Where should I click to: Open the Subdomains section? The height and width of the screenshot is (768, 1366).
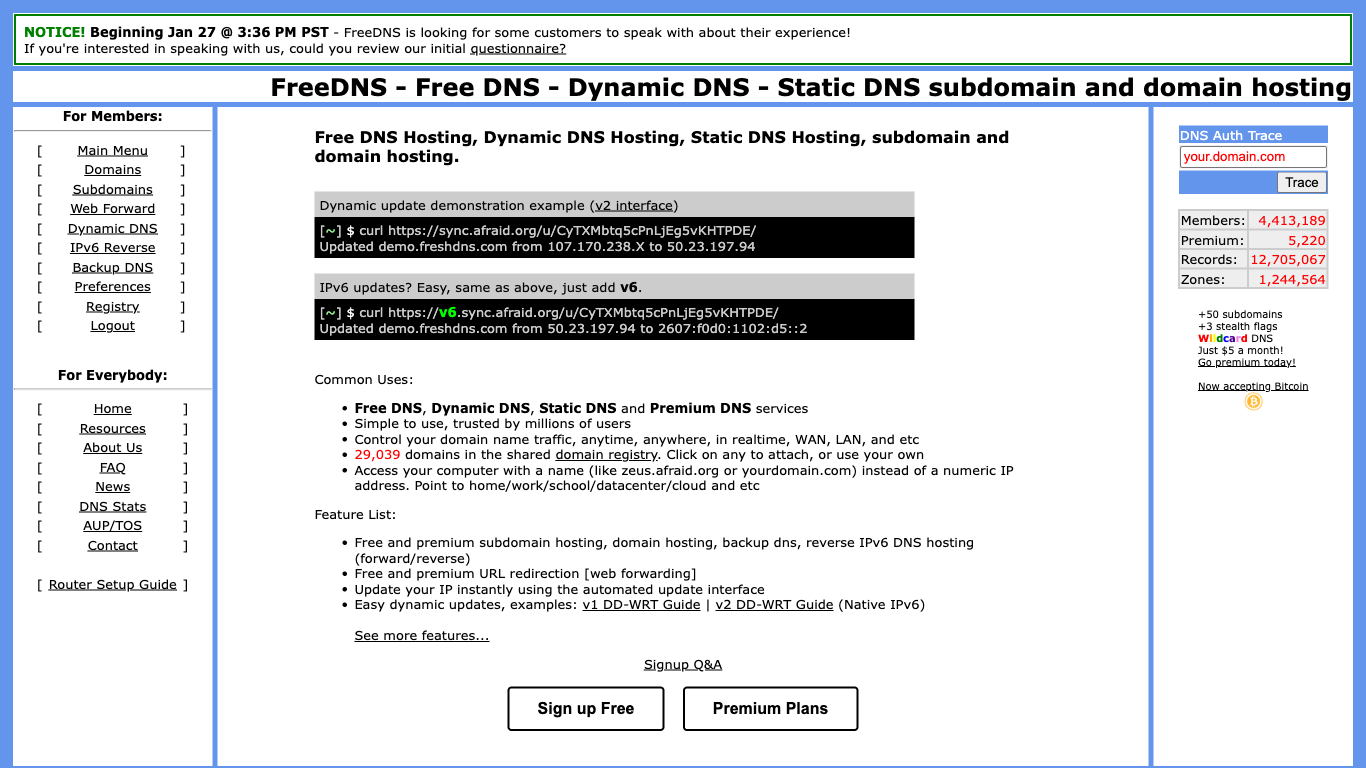112,190
